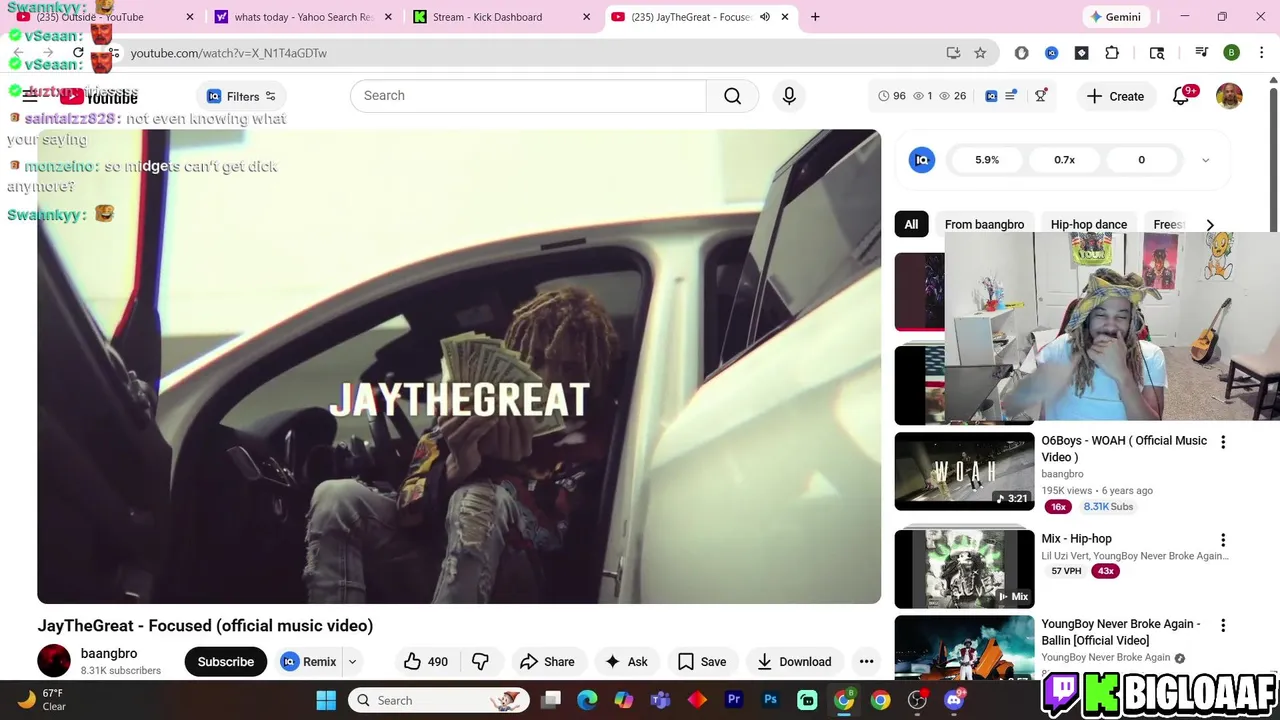Open Chrome media controls icon
1280x720 pixels.
tap(1201, 53)
